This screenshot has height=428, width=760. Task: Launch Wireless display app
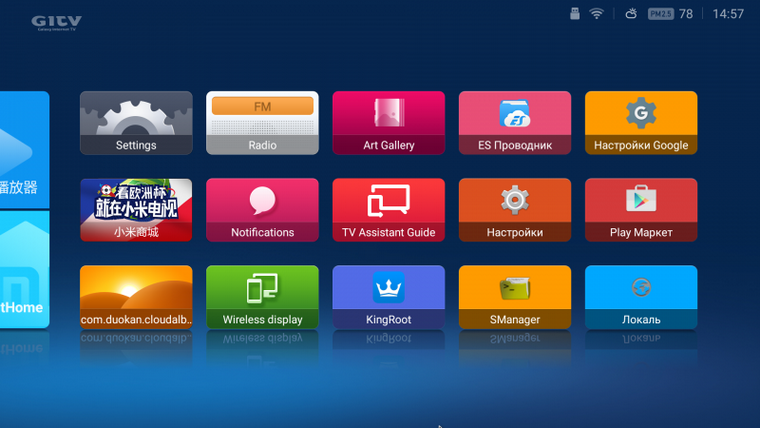tap(262, 297)
